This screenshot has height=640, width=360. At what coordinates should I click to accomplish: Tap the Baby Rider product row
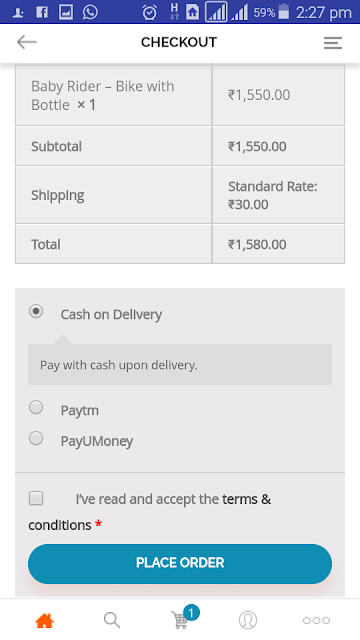point(180,96)
